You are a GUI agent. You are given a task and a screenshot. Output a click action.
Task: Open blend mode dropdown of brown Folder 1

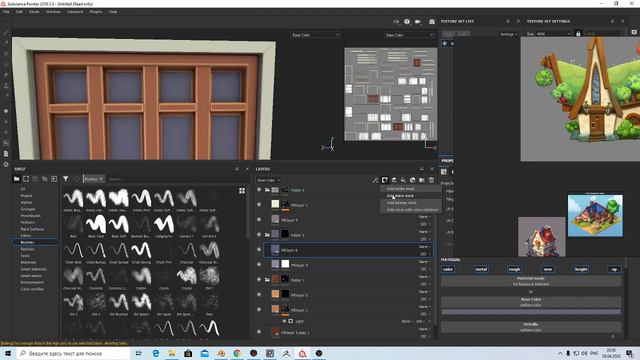424,277
